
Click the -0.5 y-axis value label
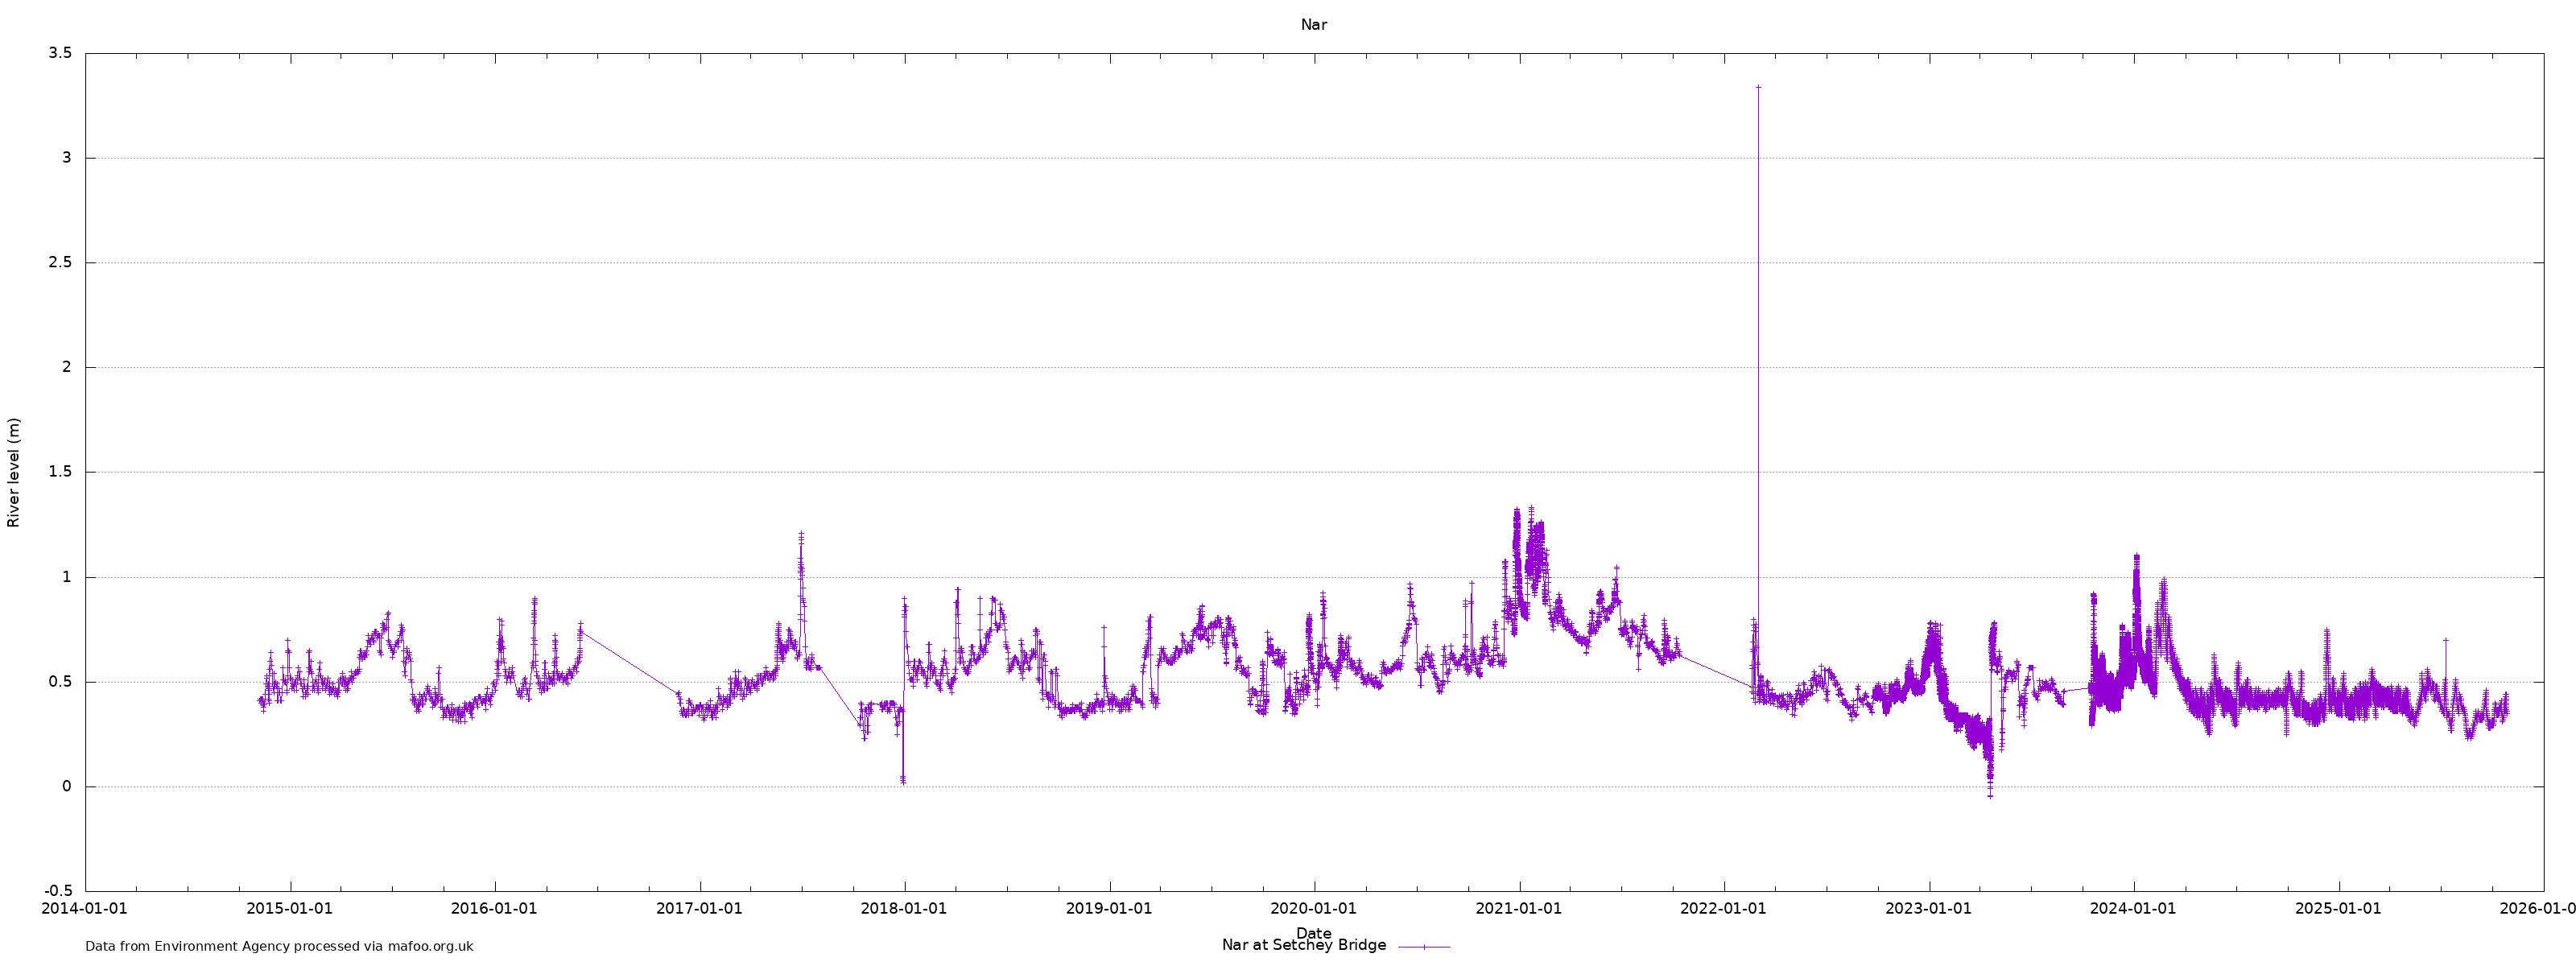pos(58,891)
